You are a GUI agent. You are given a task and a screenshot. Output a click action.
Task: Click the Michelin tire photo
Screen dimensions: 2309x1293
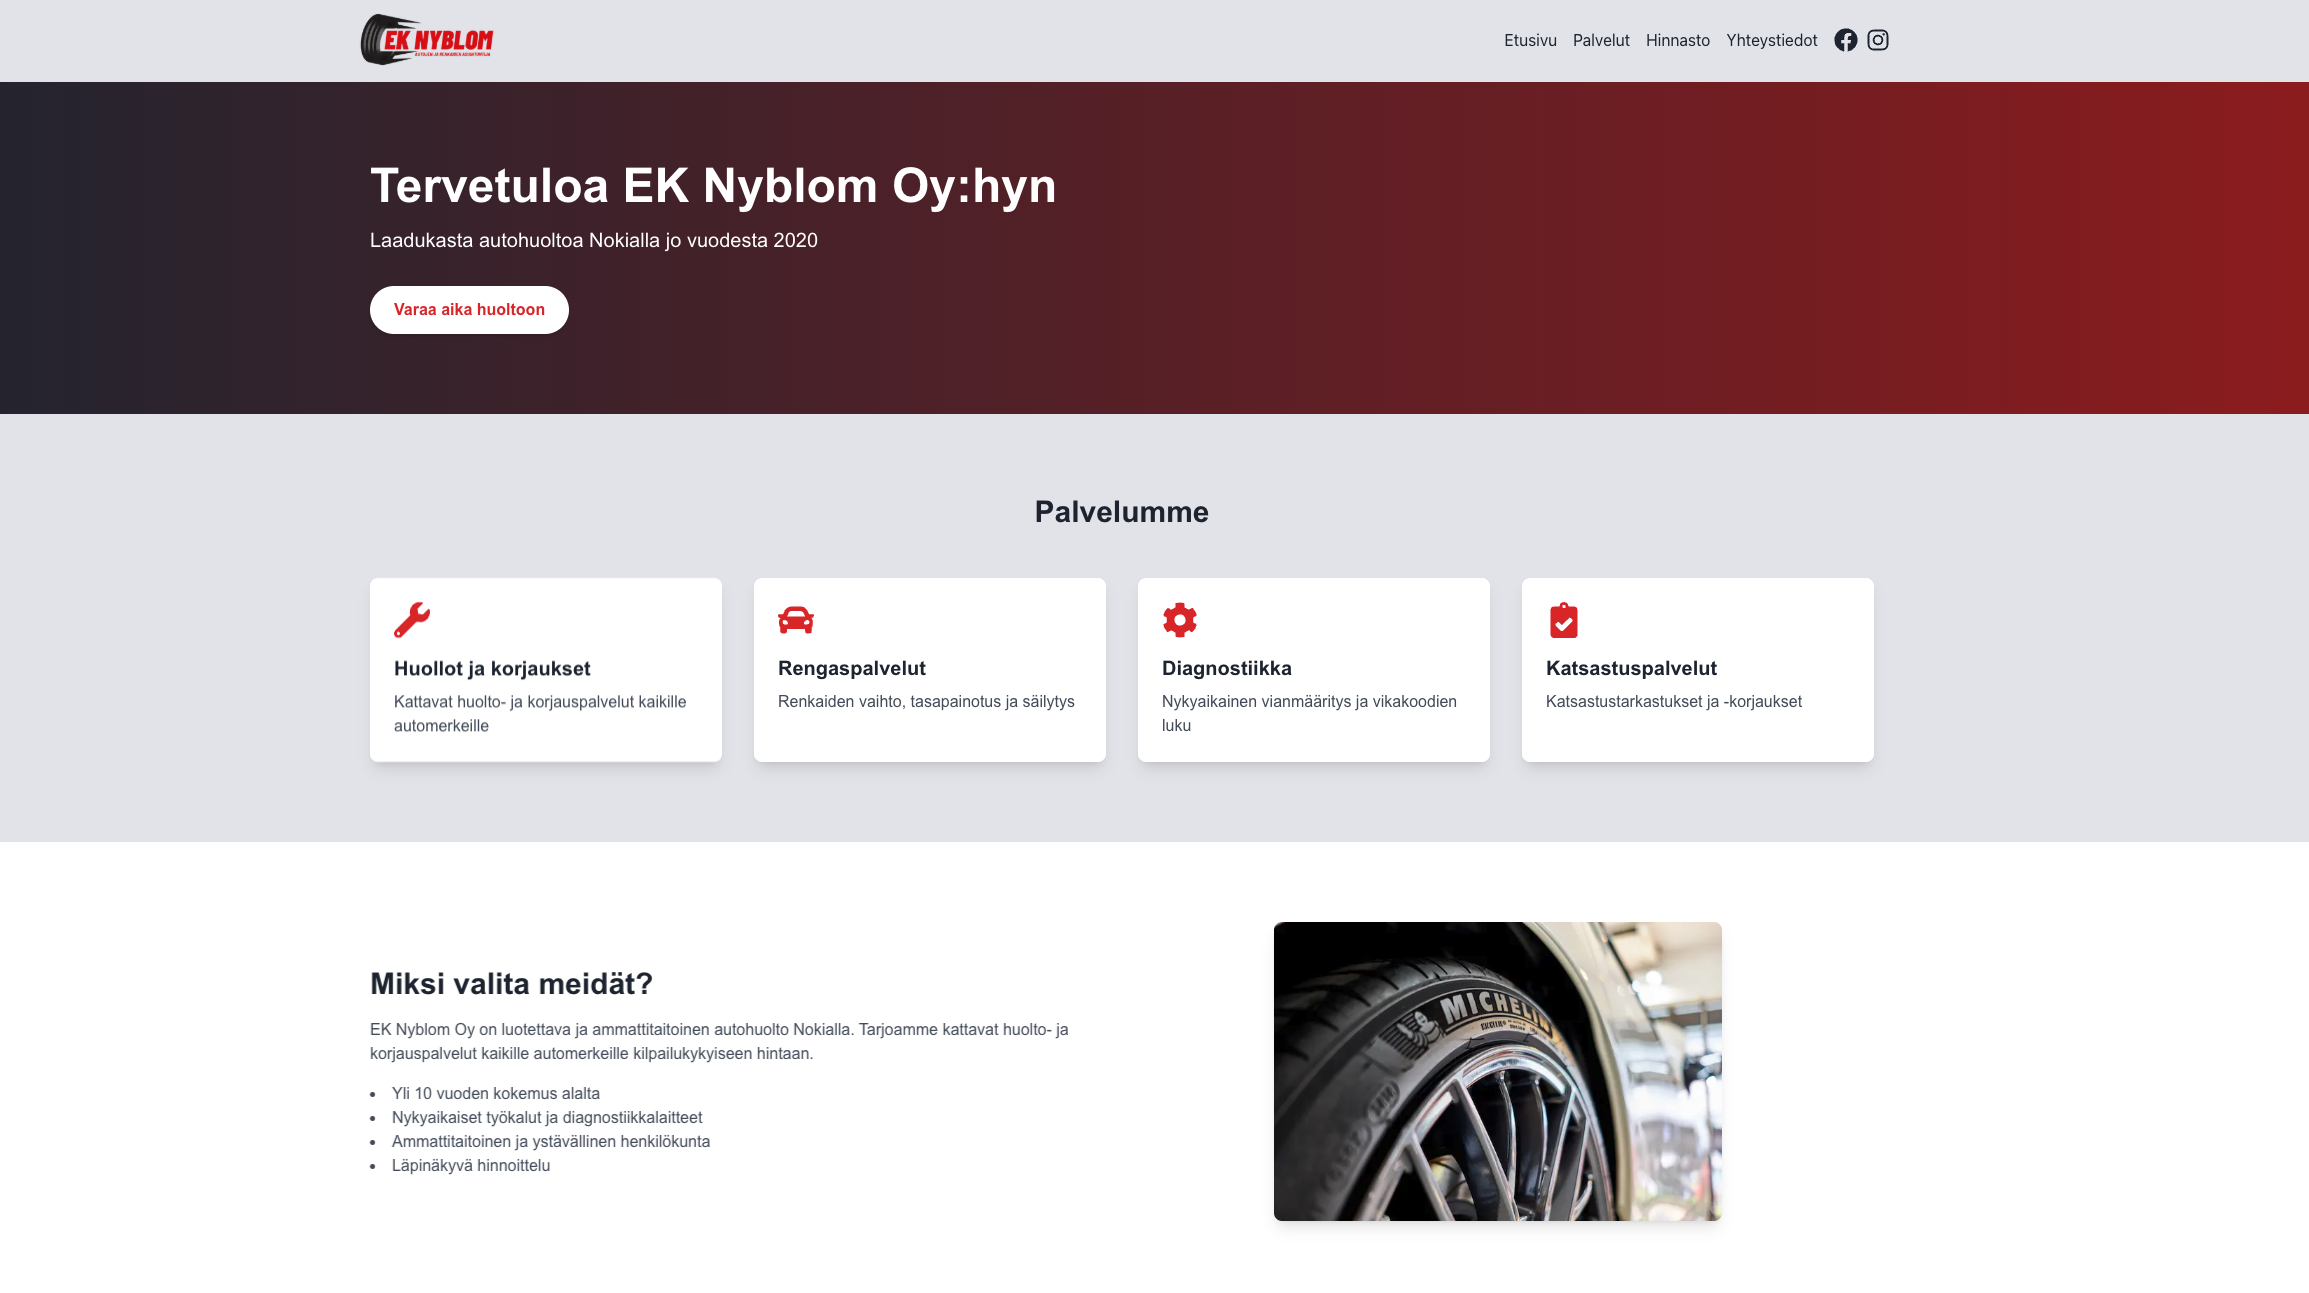coord(1497,1071)
